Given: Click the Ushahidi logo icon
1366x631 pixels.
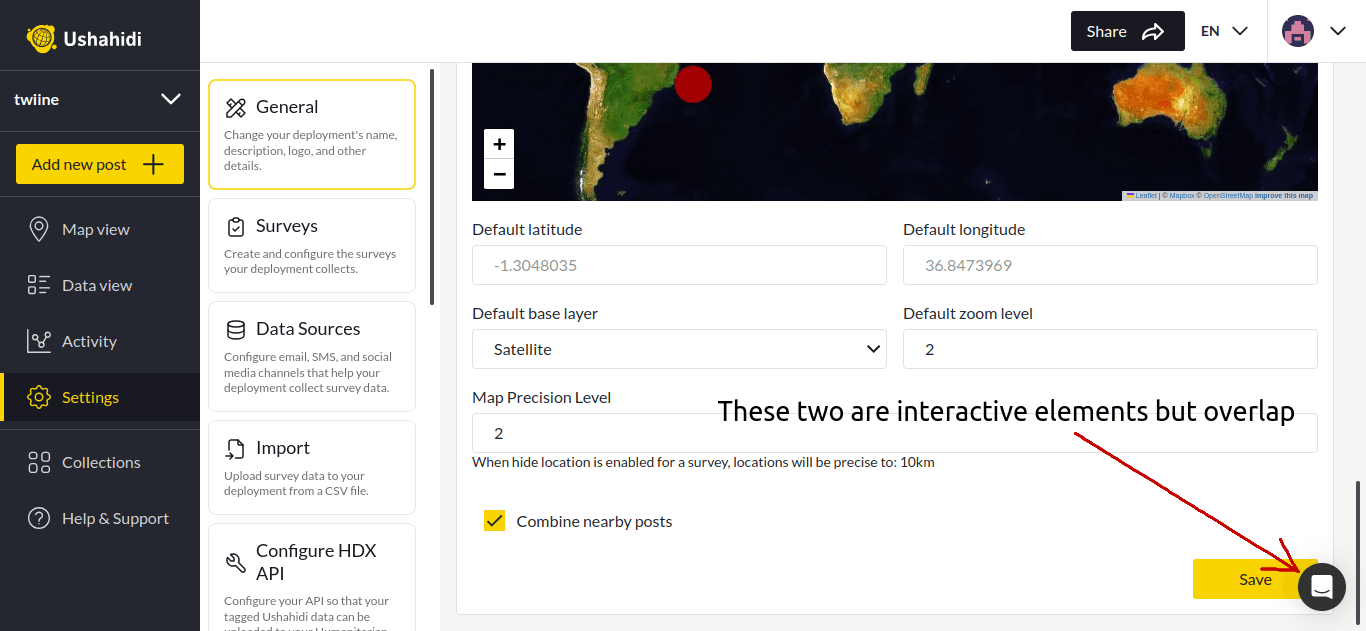Looking at the screenshot, I should (41, 39).
